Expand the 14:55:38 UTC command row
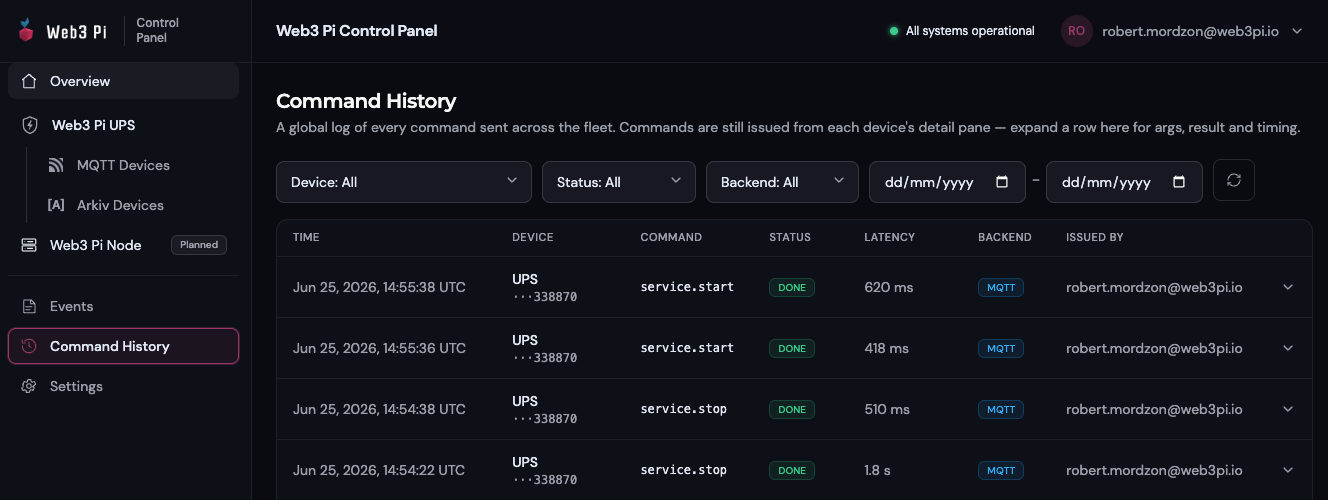The height and width of the screenshot is (500, 1328). coord(1288,287)
